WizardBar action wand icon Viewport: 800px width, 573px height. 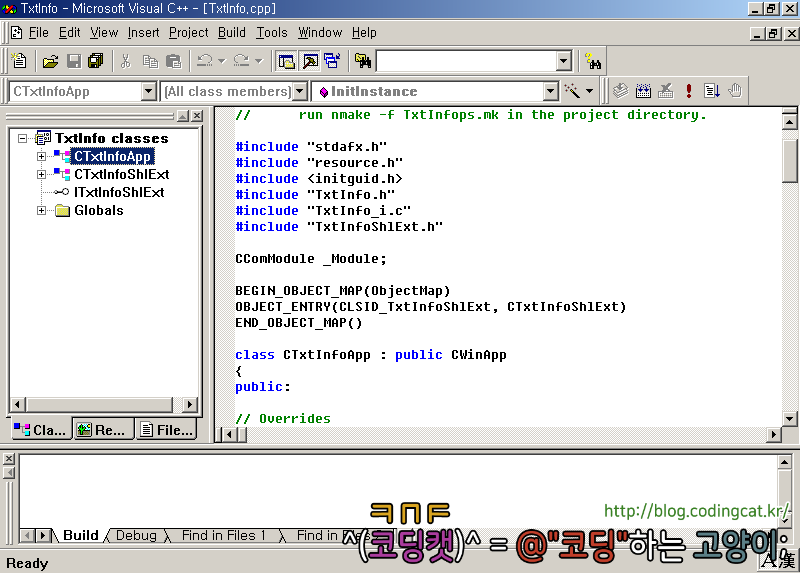[x=572, y=91]
